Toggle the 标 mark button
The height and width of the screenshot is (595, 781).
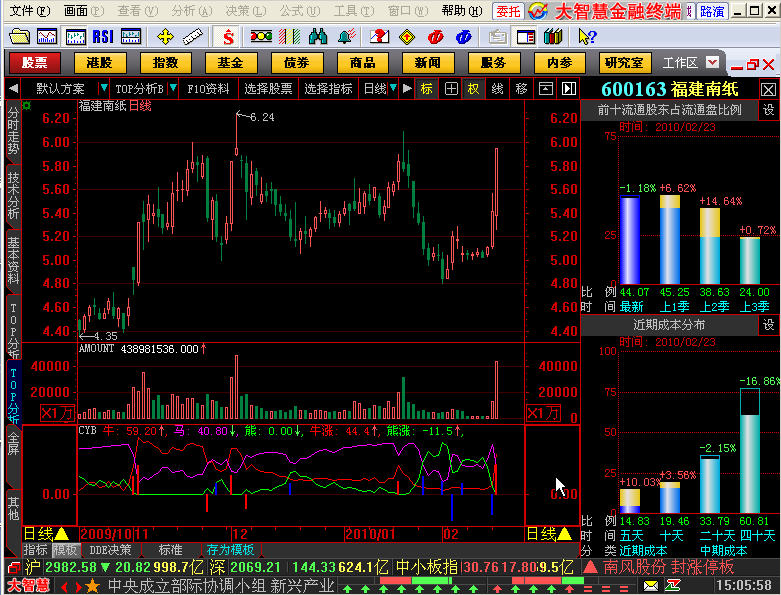coord(427,88)
